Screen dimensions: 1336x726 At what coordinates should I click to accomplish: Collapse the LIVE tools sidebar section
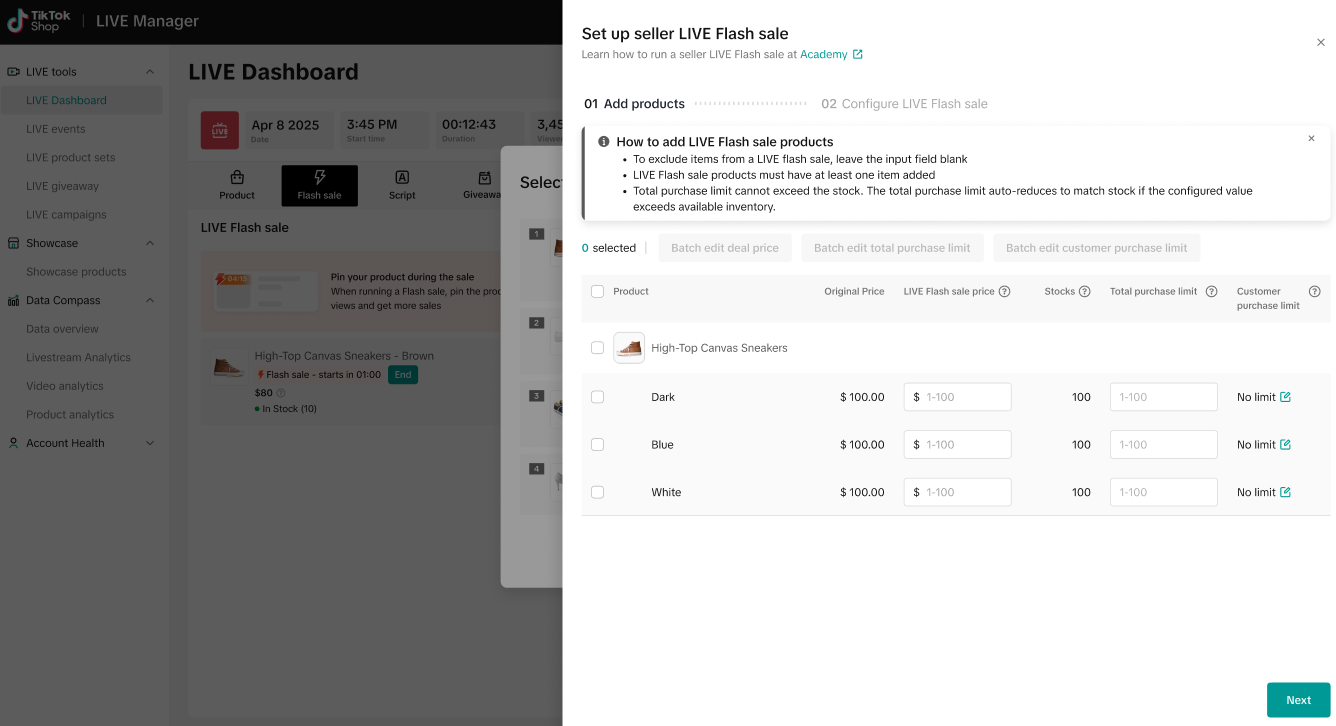click(150, 72)
